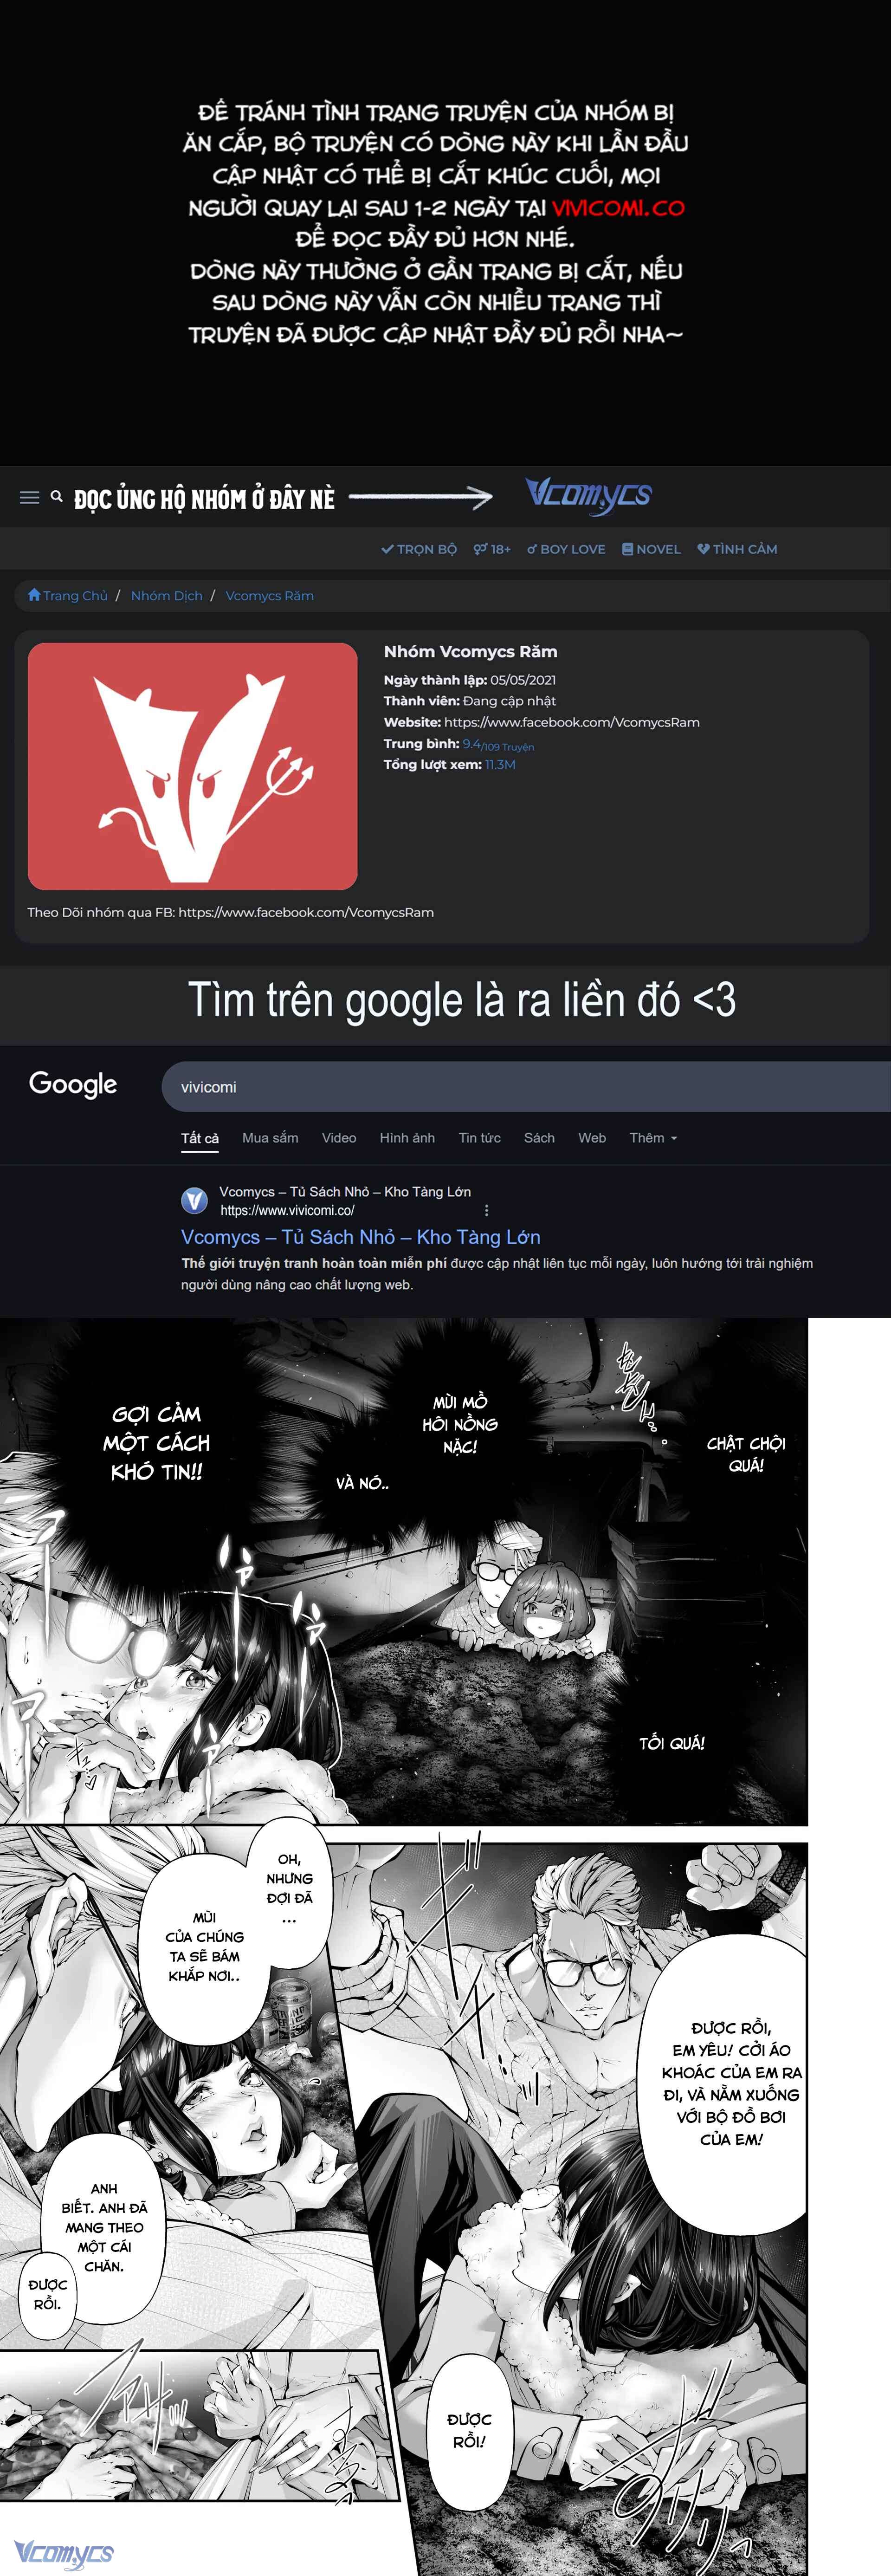Screen dimensions: 891x2576
Task: Open the three-dot result options icon
Action: 487,1210
